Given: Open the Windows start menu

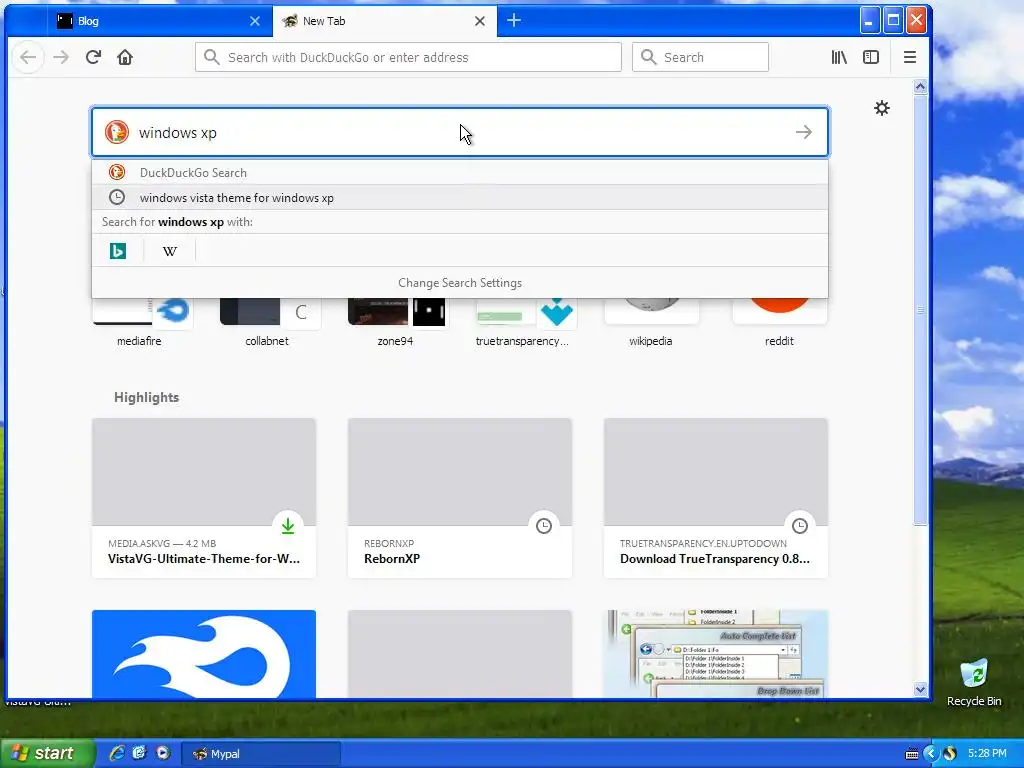Looking at the screenshot, I should pos(46,753).
